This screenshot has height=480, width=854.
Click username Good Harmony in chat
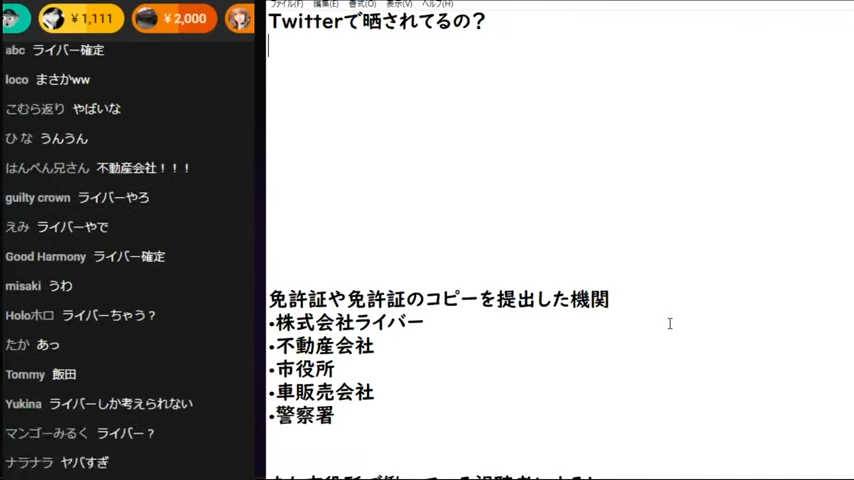(x=45, y=257)
